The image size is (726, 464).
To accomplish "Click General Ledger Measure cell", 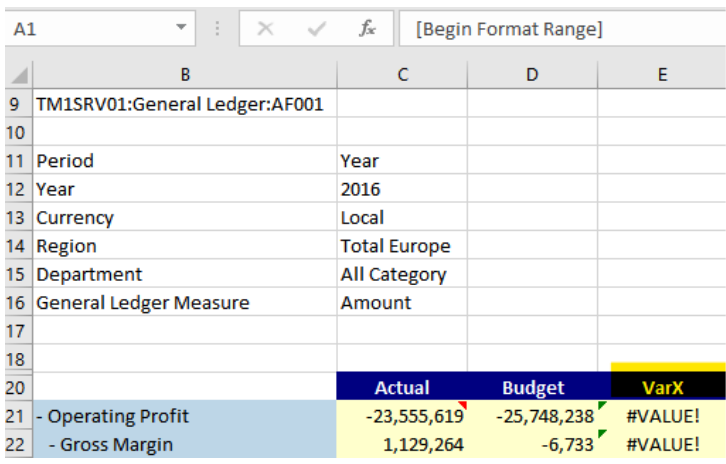I will pyautogui.click(x=185, y=302).
